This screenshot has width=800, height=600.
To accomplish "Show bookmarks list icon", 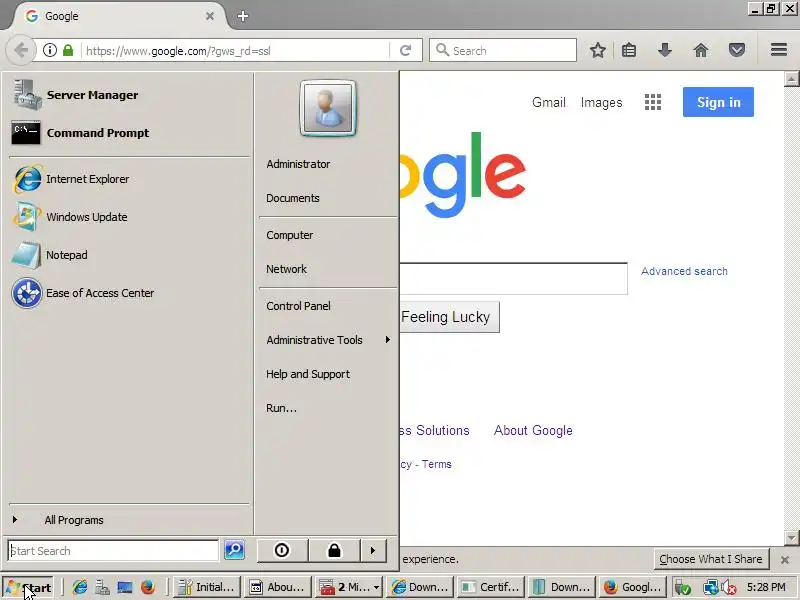I will tap(629, 50).
